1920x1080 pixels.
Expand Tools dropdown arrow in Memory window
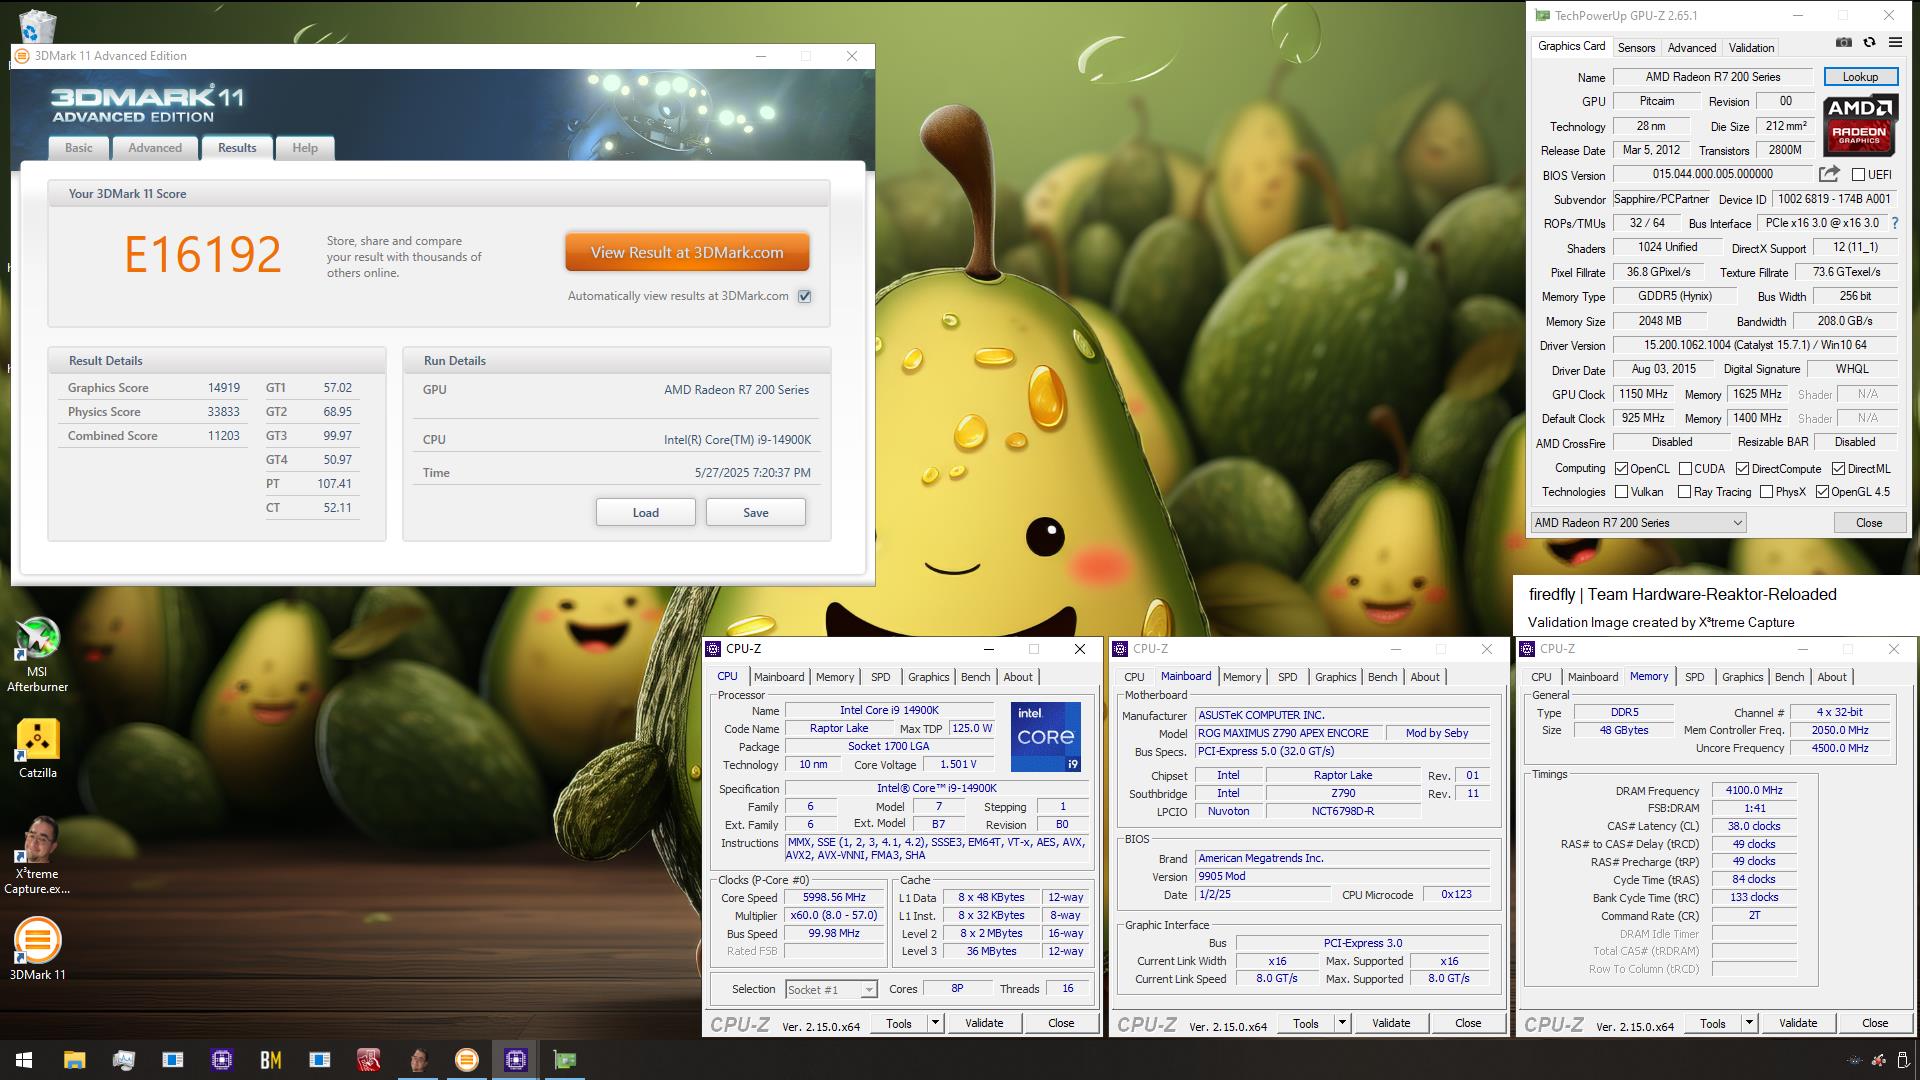[1749, 1023]
